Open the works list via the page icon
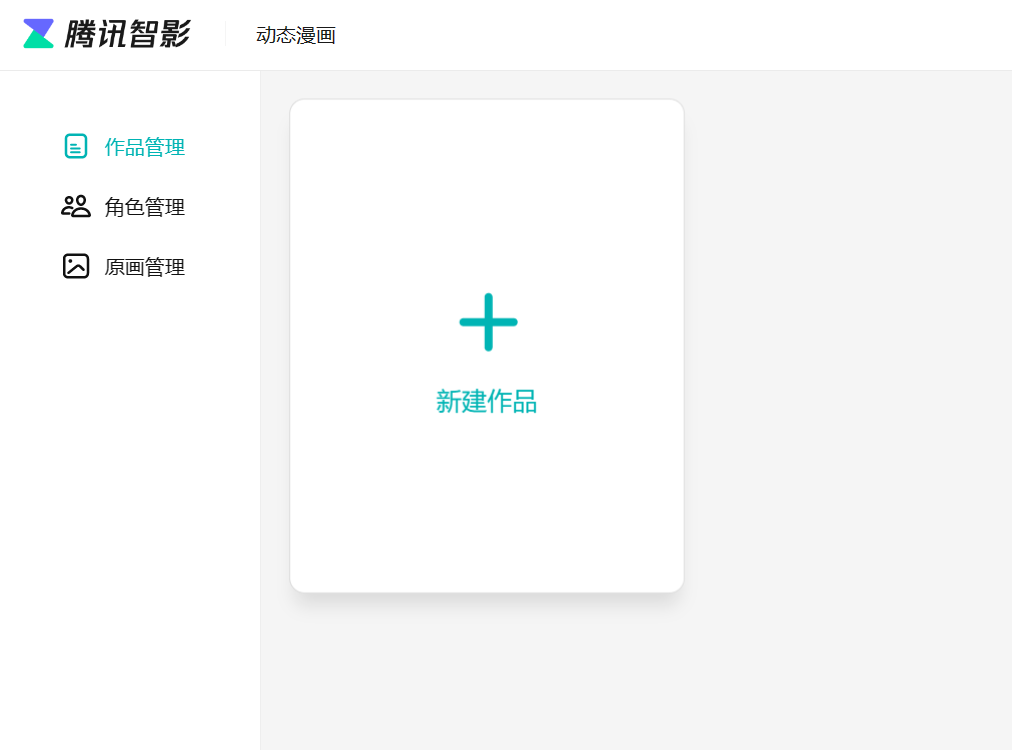 pyautogui.click(x=76, y=146)
